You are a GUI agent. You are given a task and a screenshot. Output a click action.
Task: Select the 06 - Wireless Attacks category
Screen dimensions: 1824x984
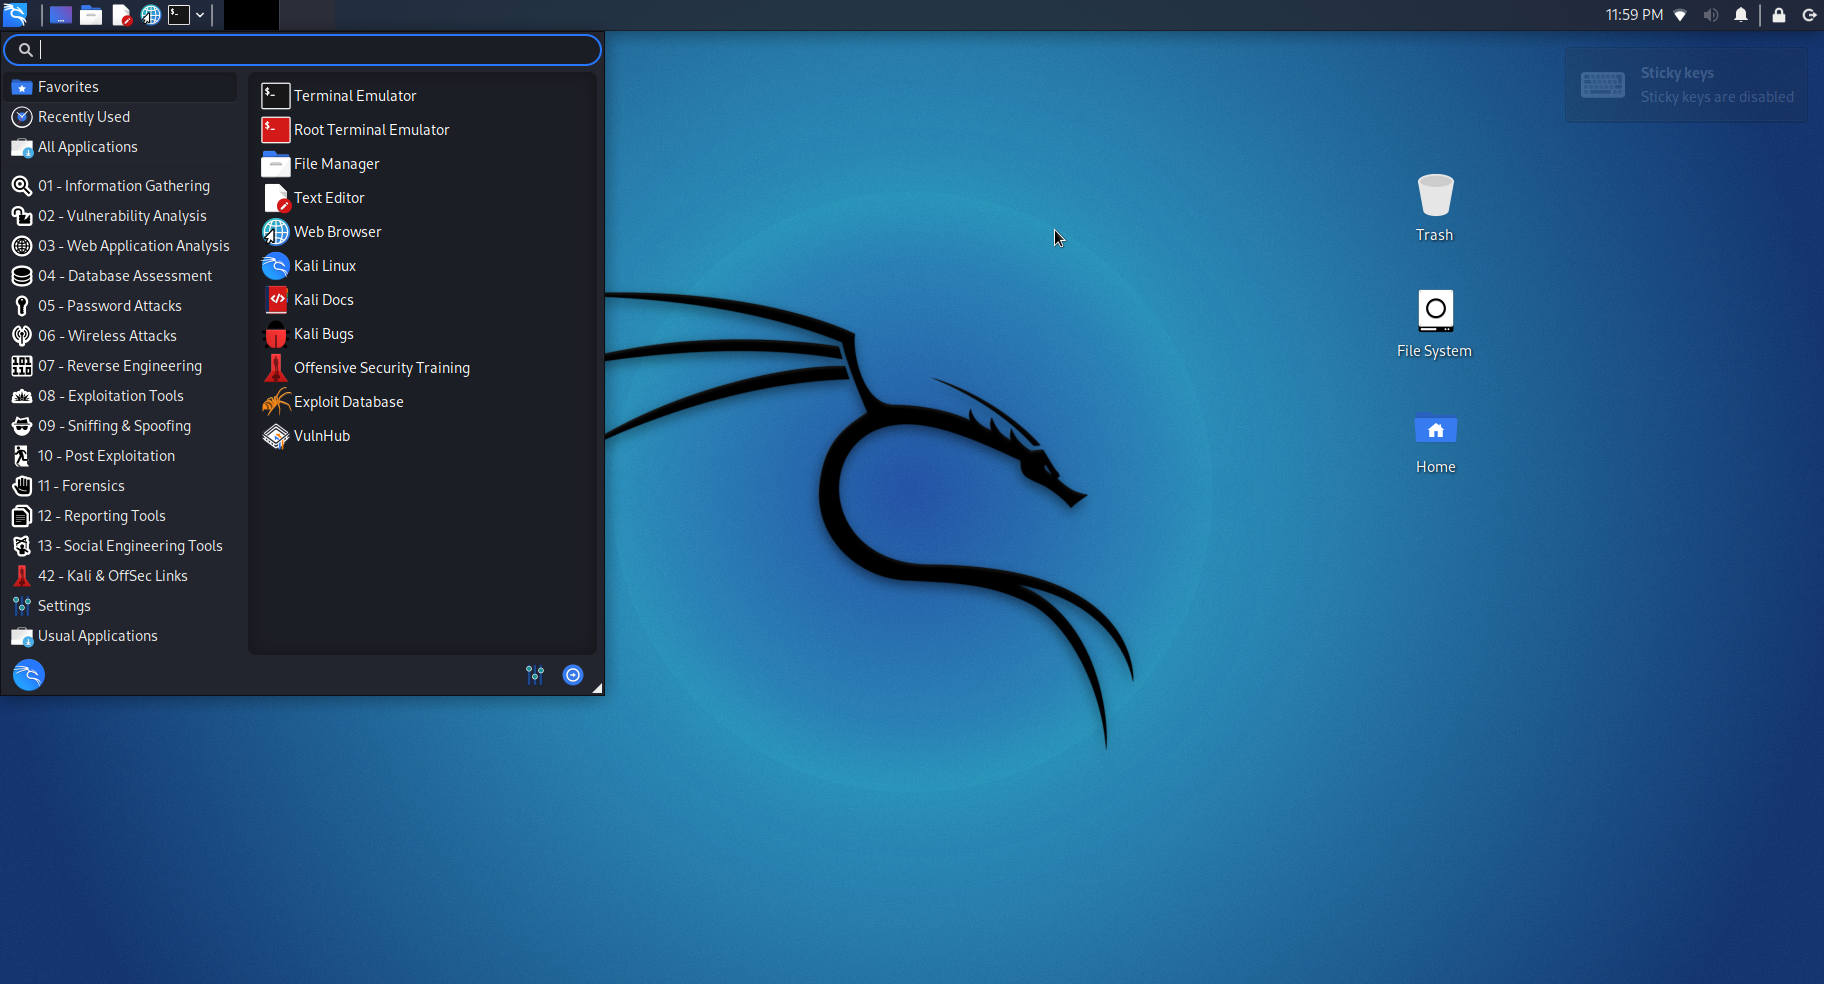(107, 336)
